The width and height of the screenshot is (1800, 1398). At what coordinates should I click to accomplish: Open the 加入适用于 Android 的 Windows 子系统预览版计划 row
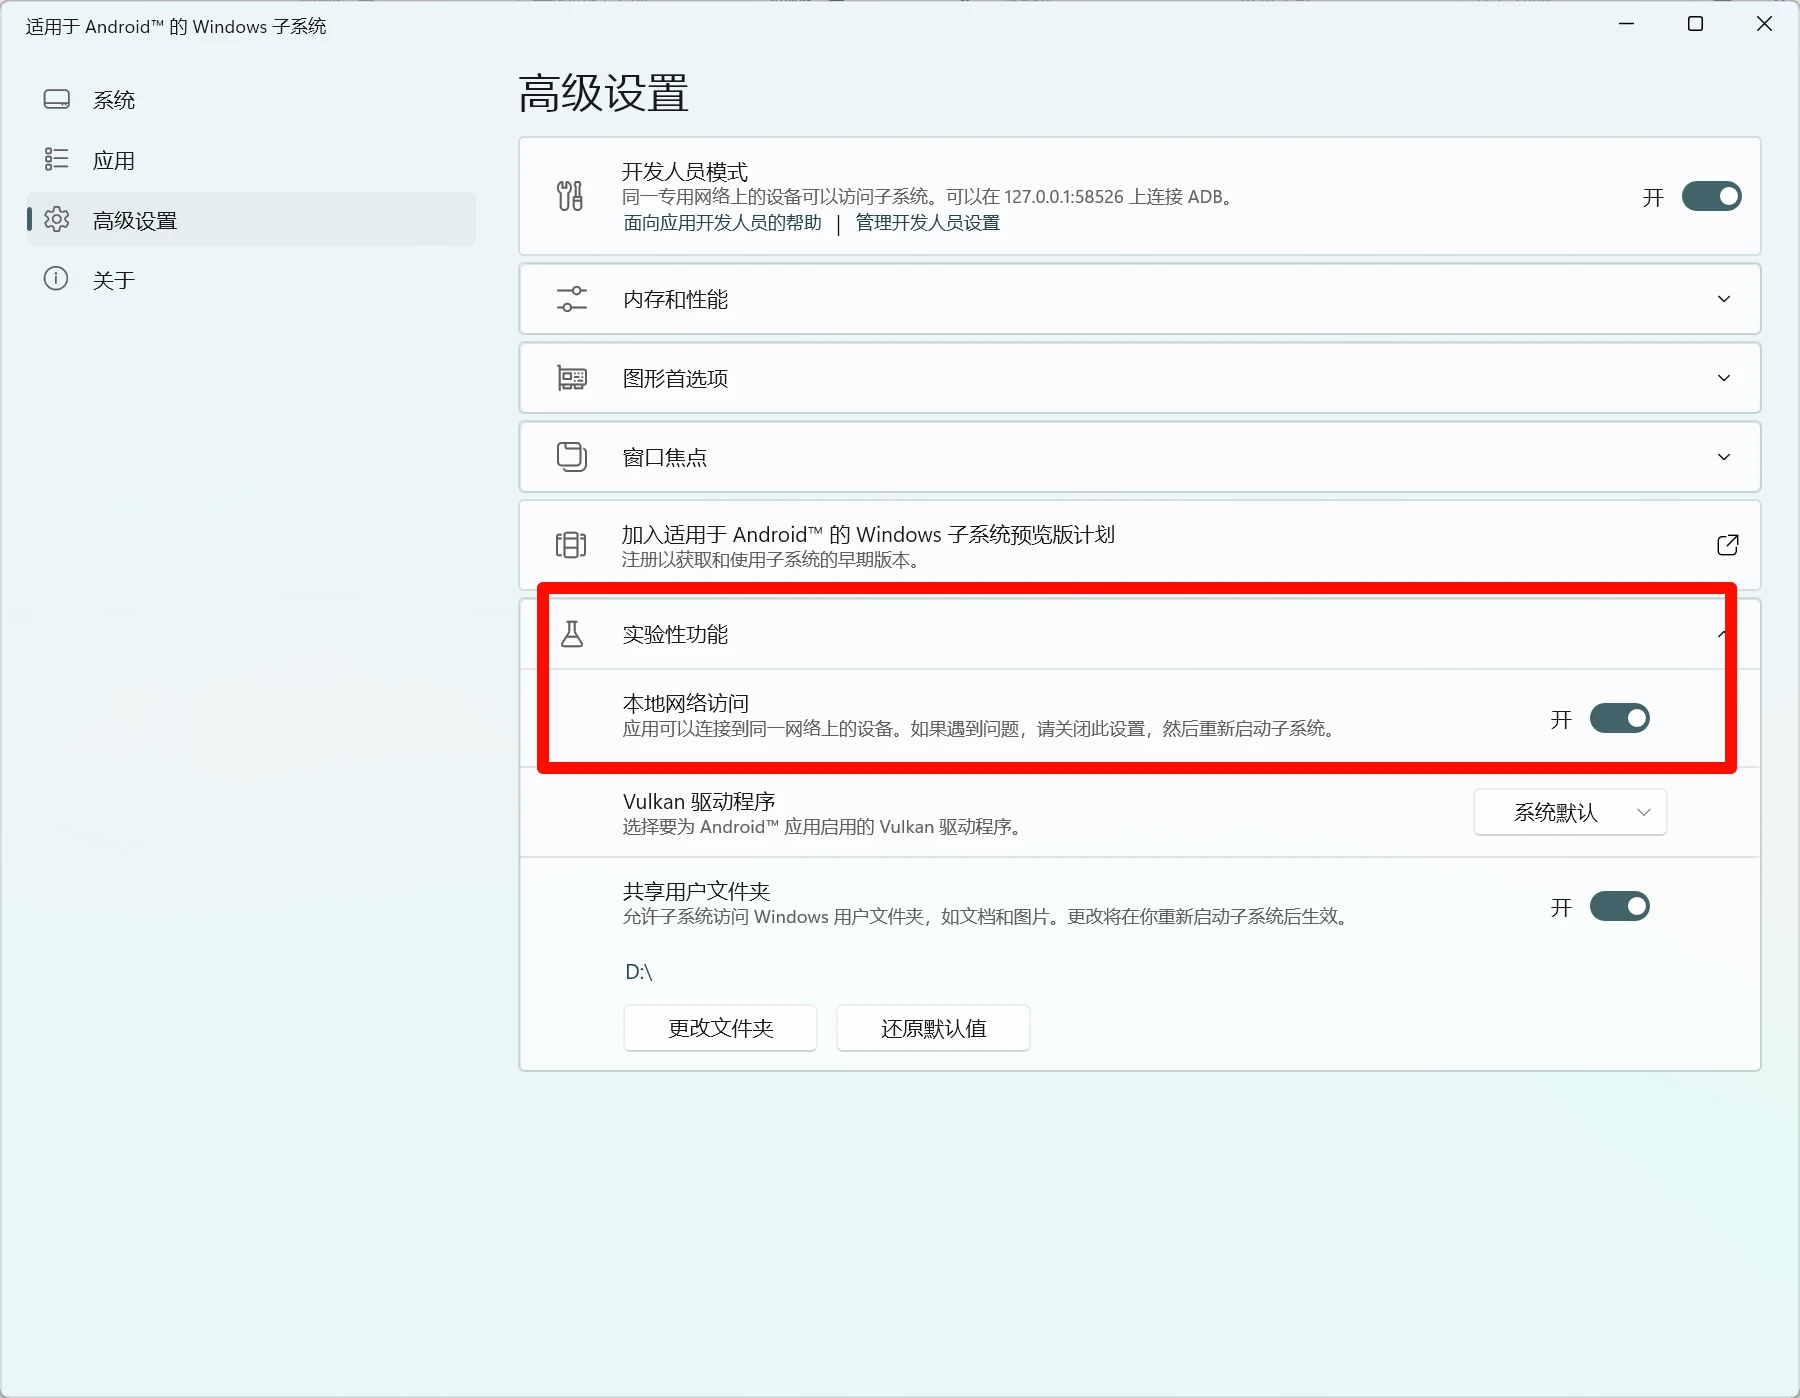1140,545
